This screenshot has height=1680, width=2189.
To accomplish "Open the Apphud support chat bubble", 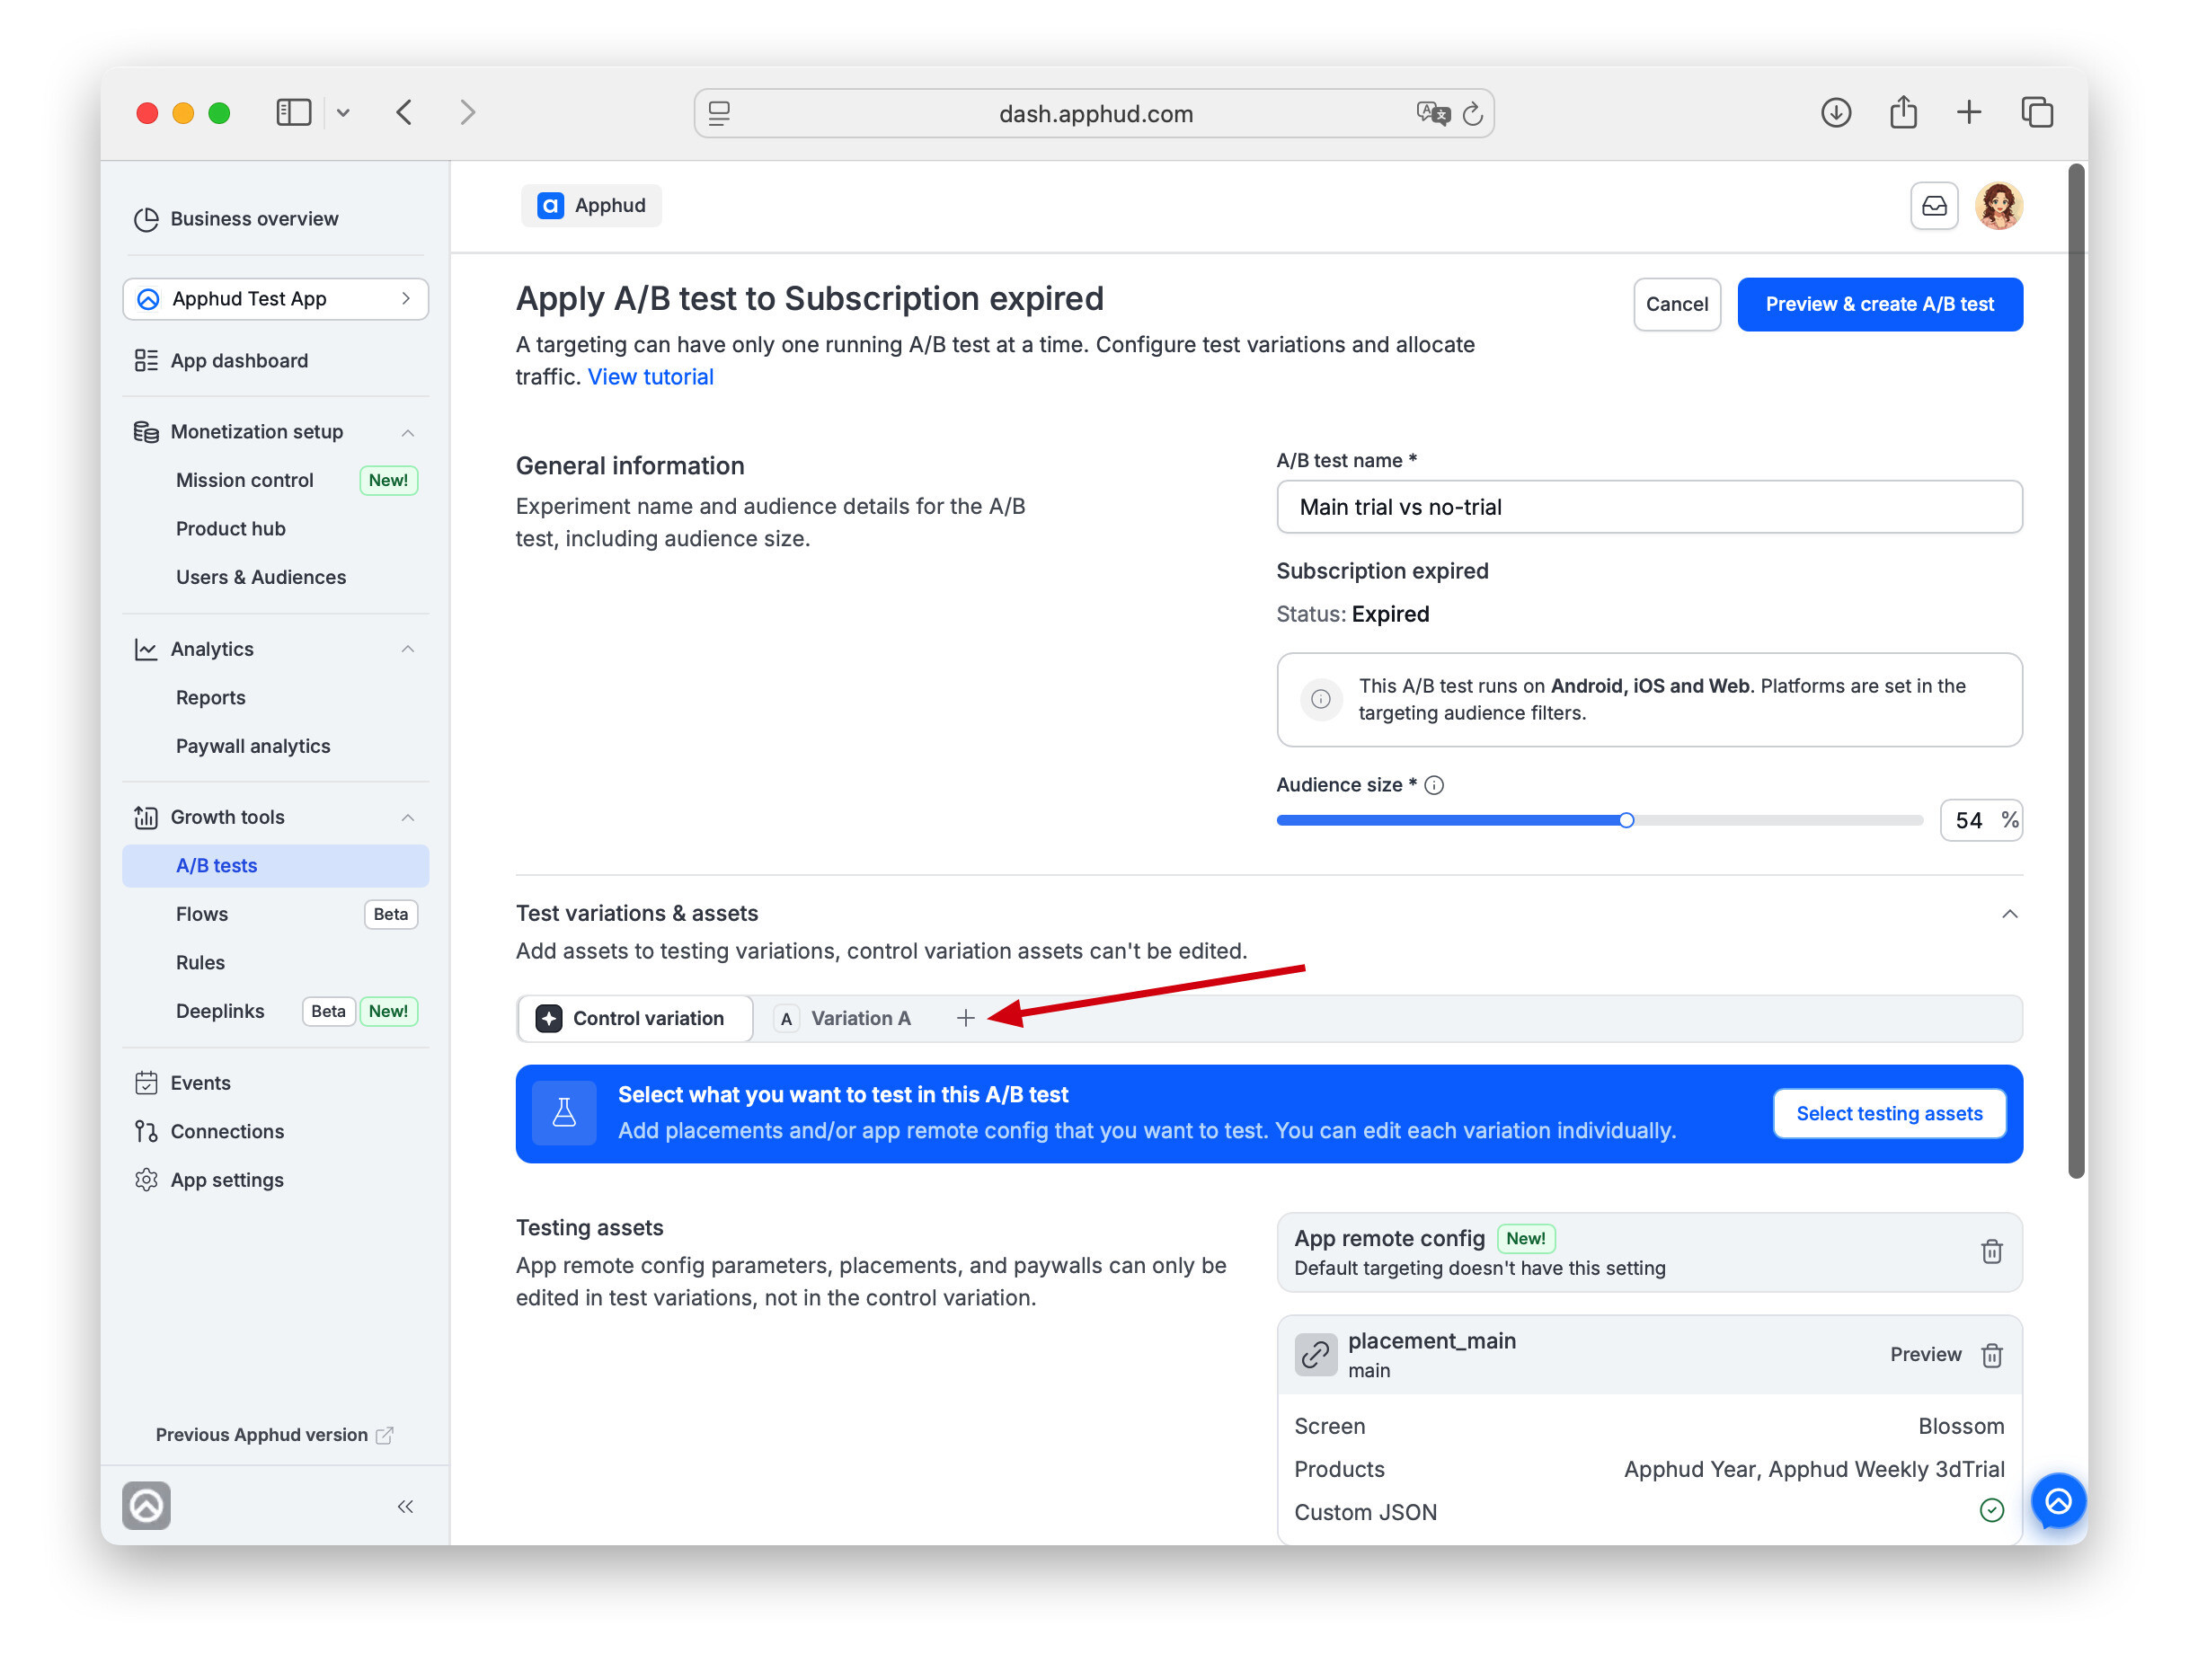I will pos(2057,1500).
